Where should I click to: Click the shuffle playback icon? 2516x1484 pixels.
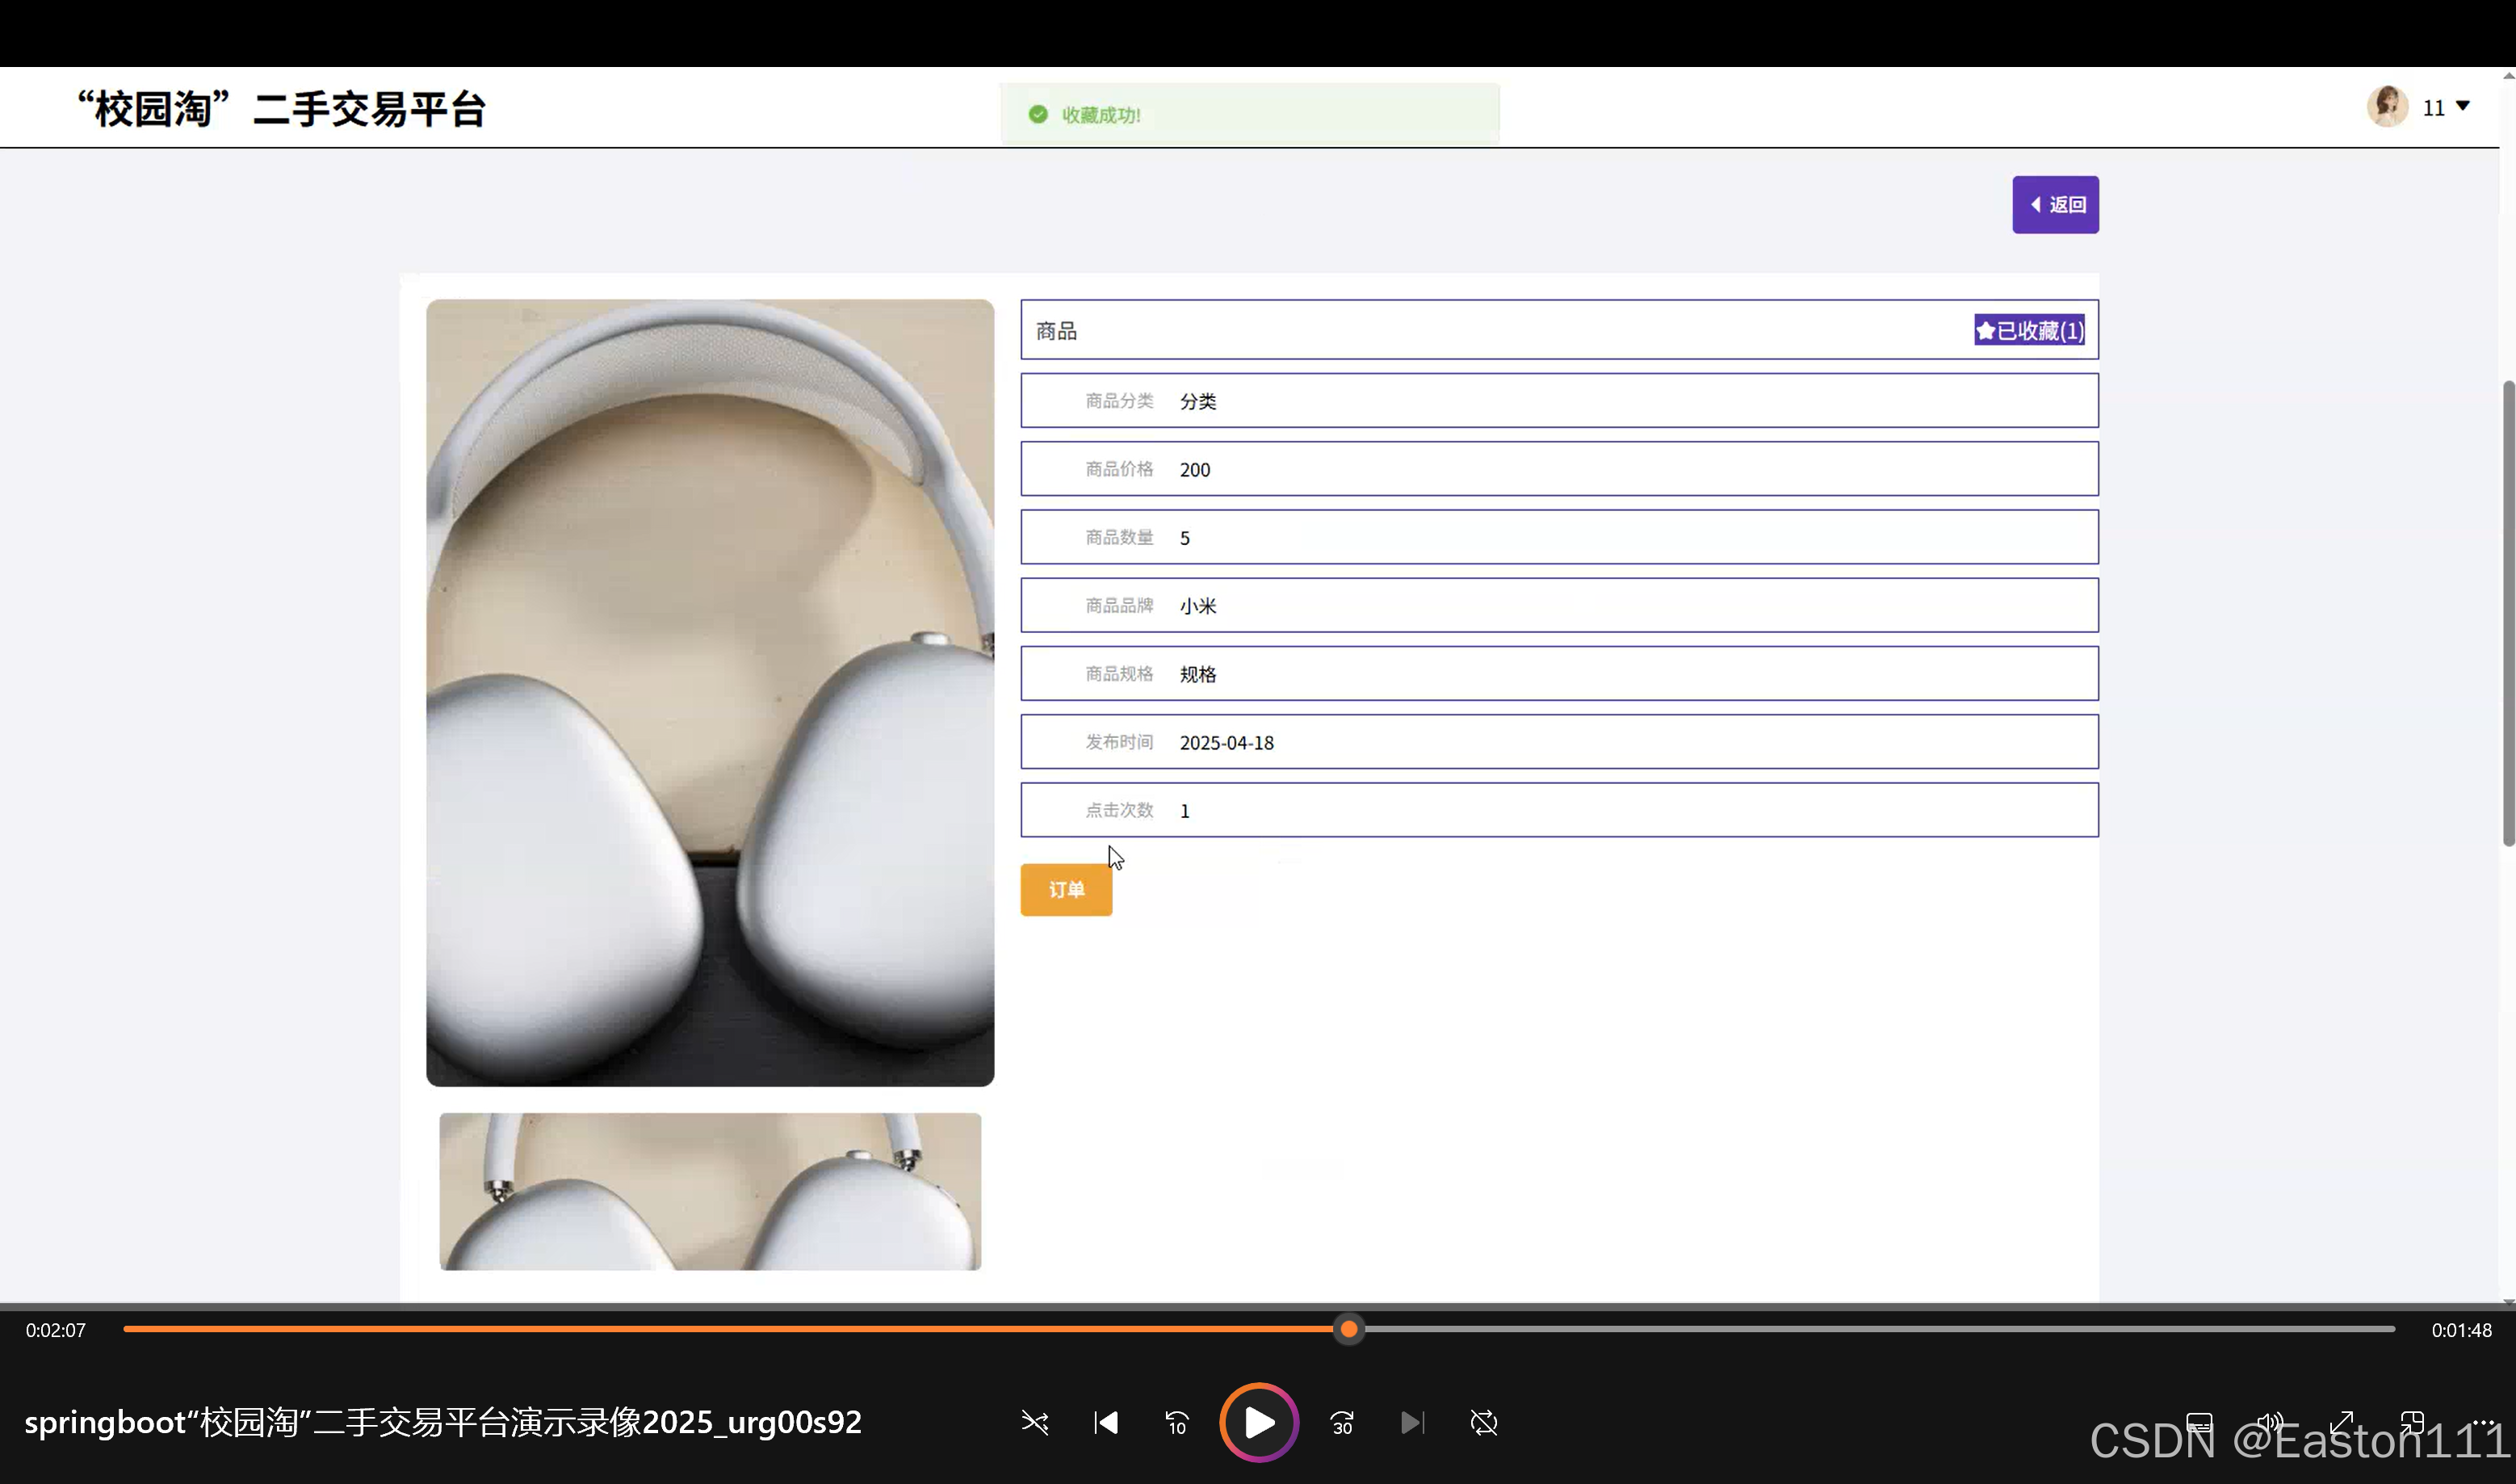[1034, 1422]
